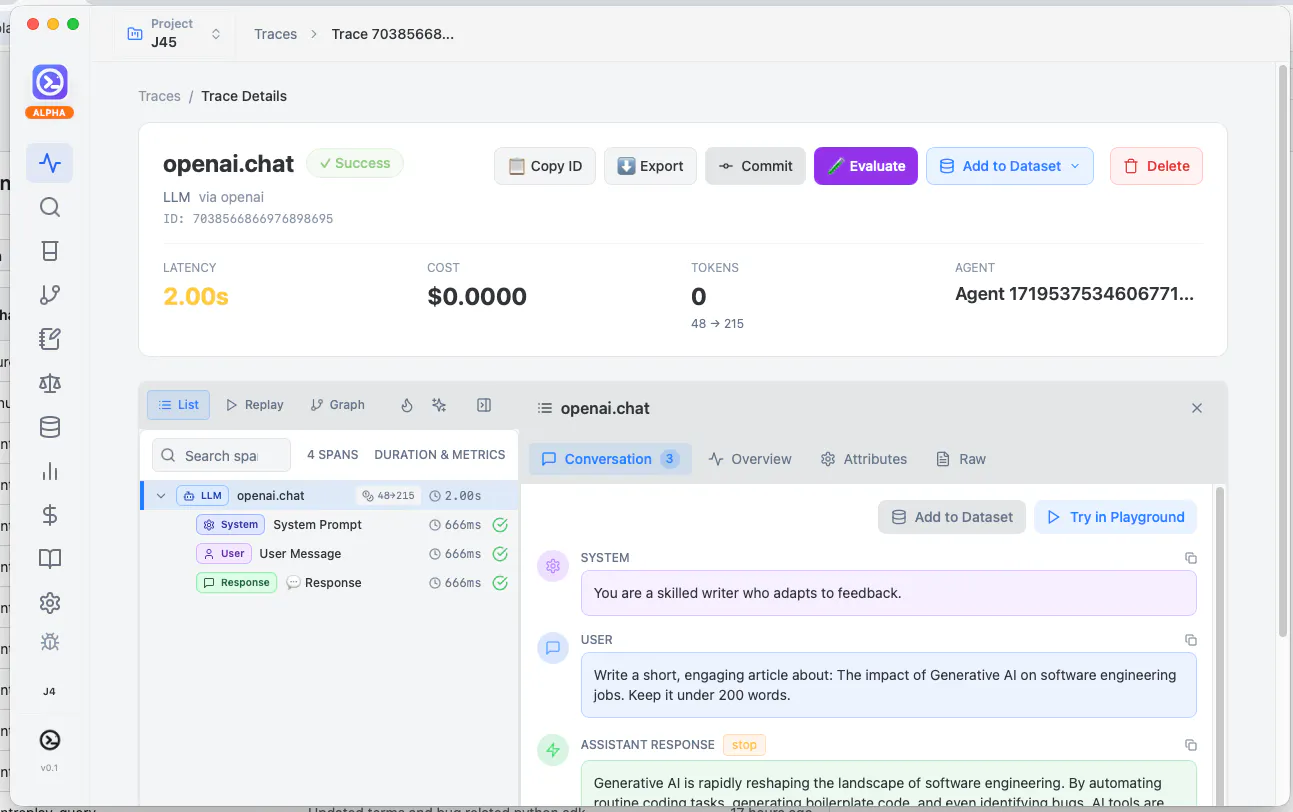Open the notebook edit icon in sidebar
1293x812 pixels.
(50, 339)
